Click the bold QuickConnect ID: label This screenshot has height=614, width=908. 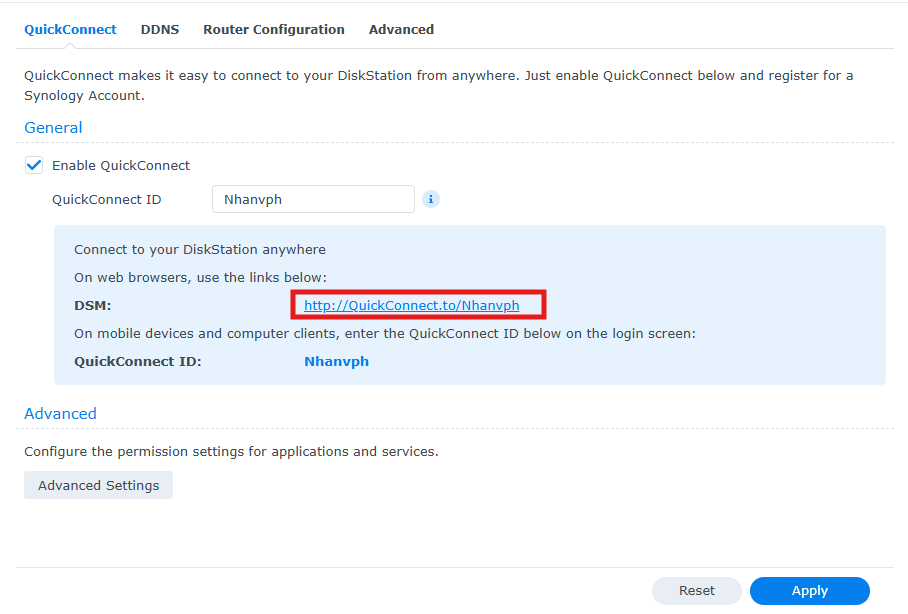(138, 361)
